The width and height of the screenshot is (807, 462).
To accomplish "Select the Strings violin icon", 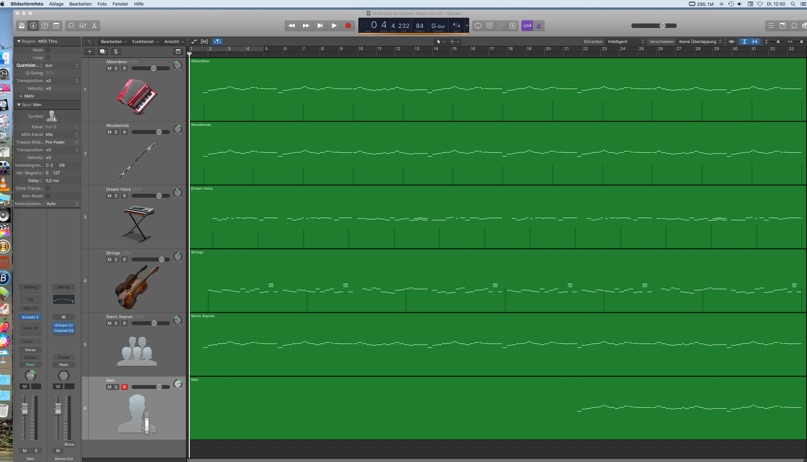I will [137, 287].
